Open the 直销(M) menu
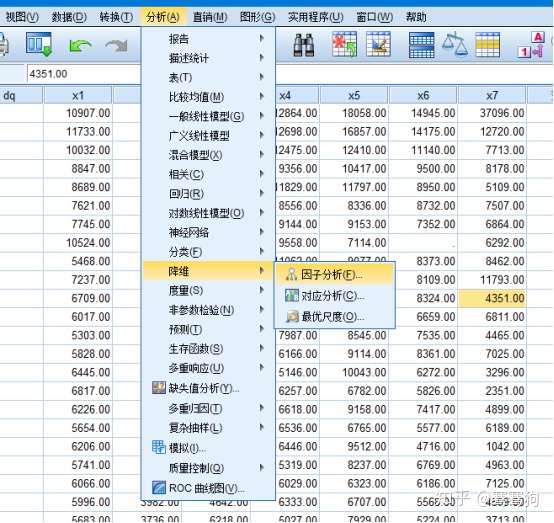Screen dimensions: 554x523 point(210,17)
